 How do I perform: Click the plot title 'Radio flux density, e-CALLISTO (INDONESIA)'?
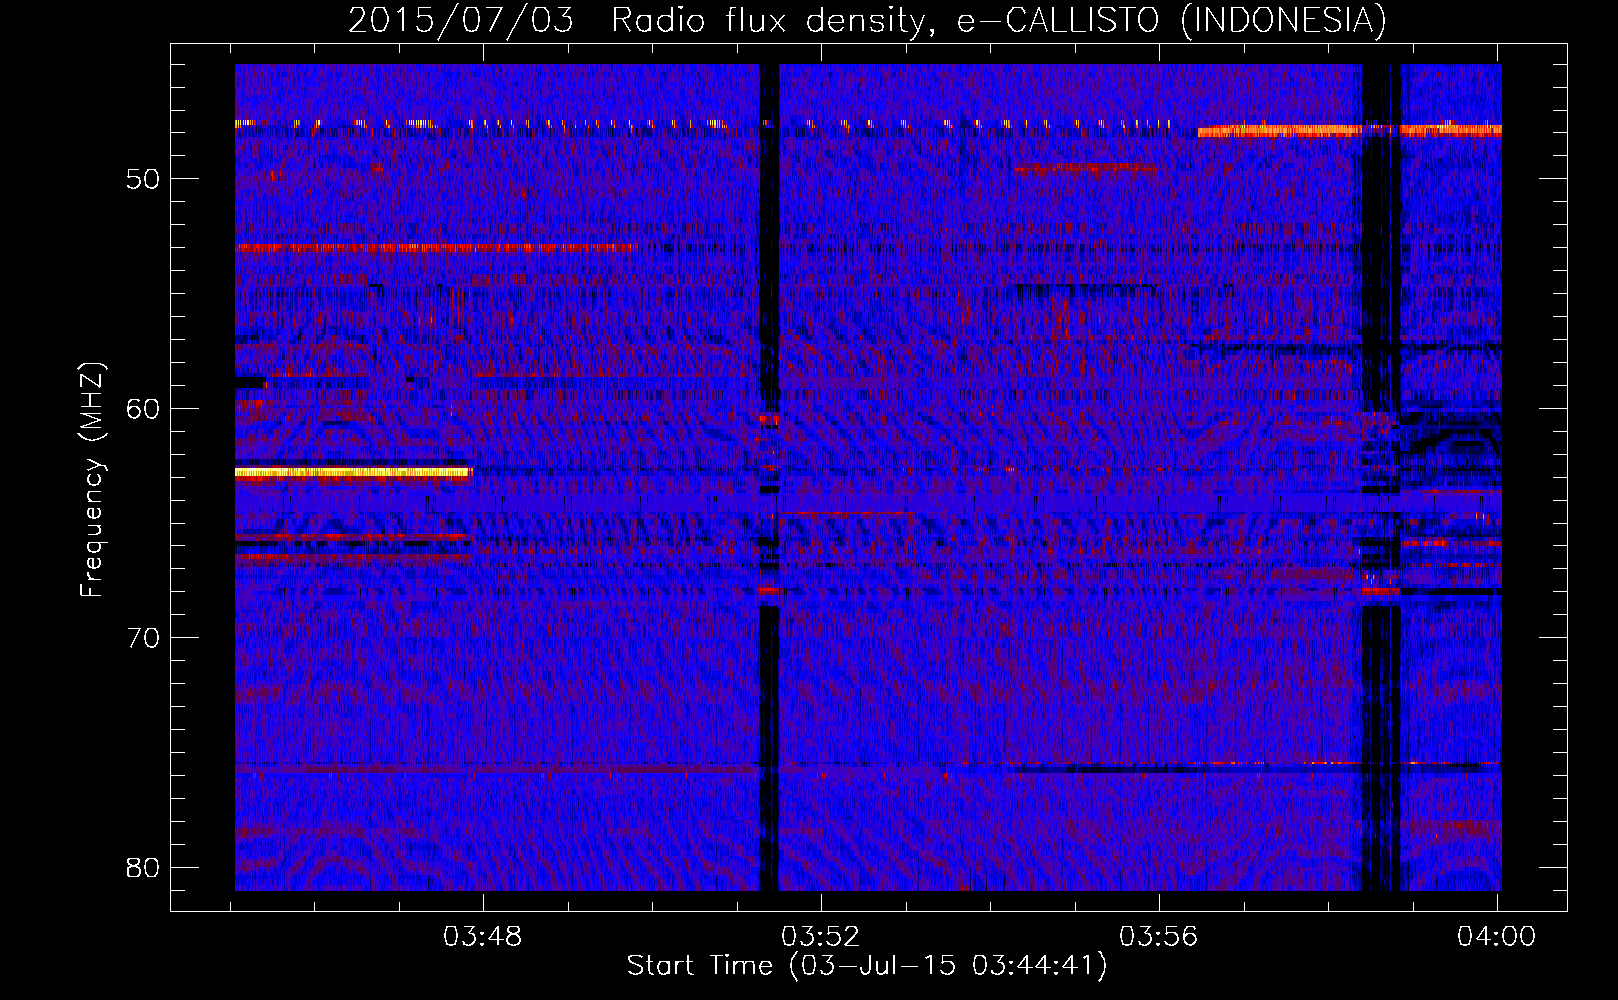tap(998, 20)
